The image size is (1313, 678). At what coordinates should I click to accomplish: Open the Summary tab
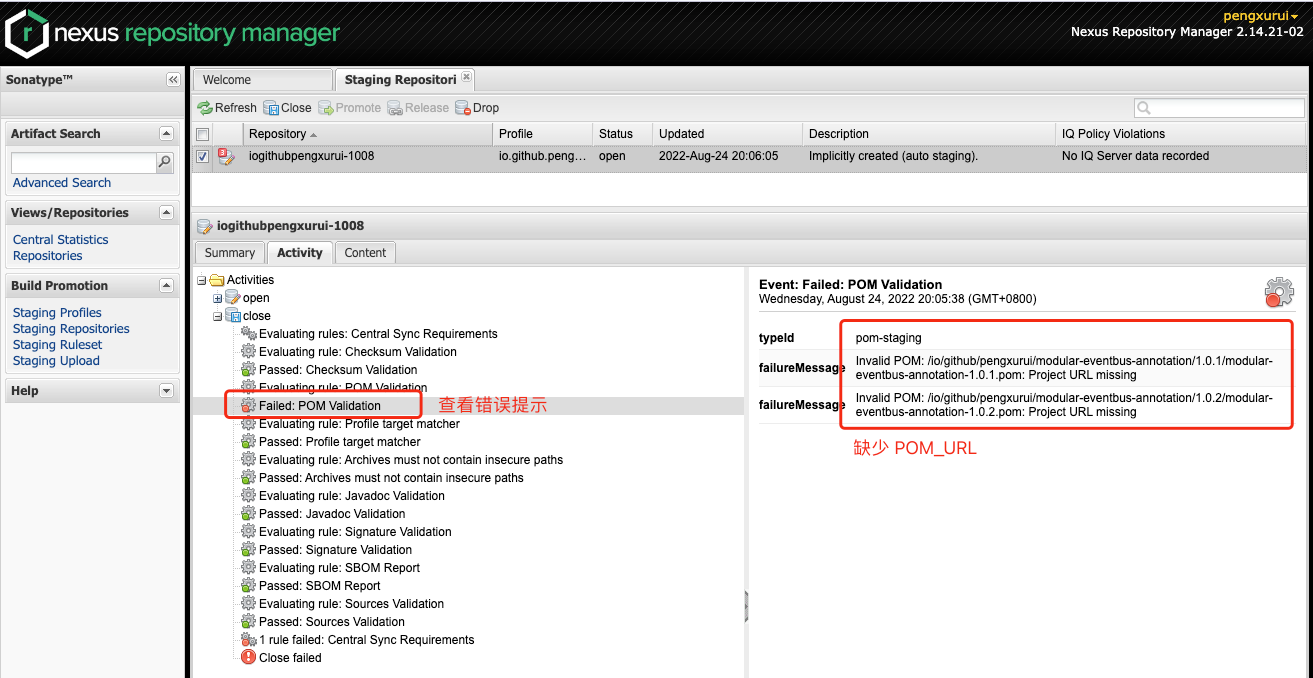(230, 253)
